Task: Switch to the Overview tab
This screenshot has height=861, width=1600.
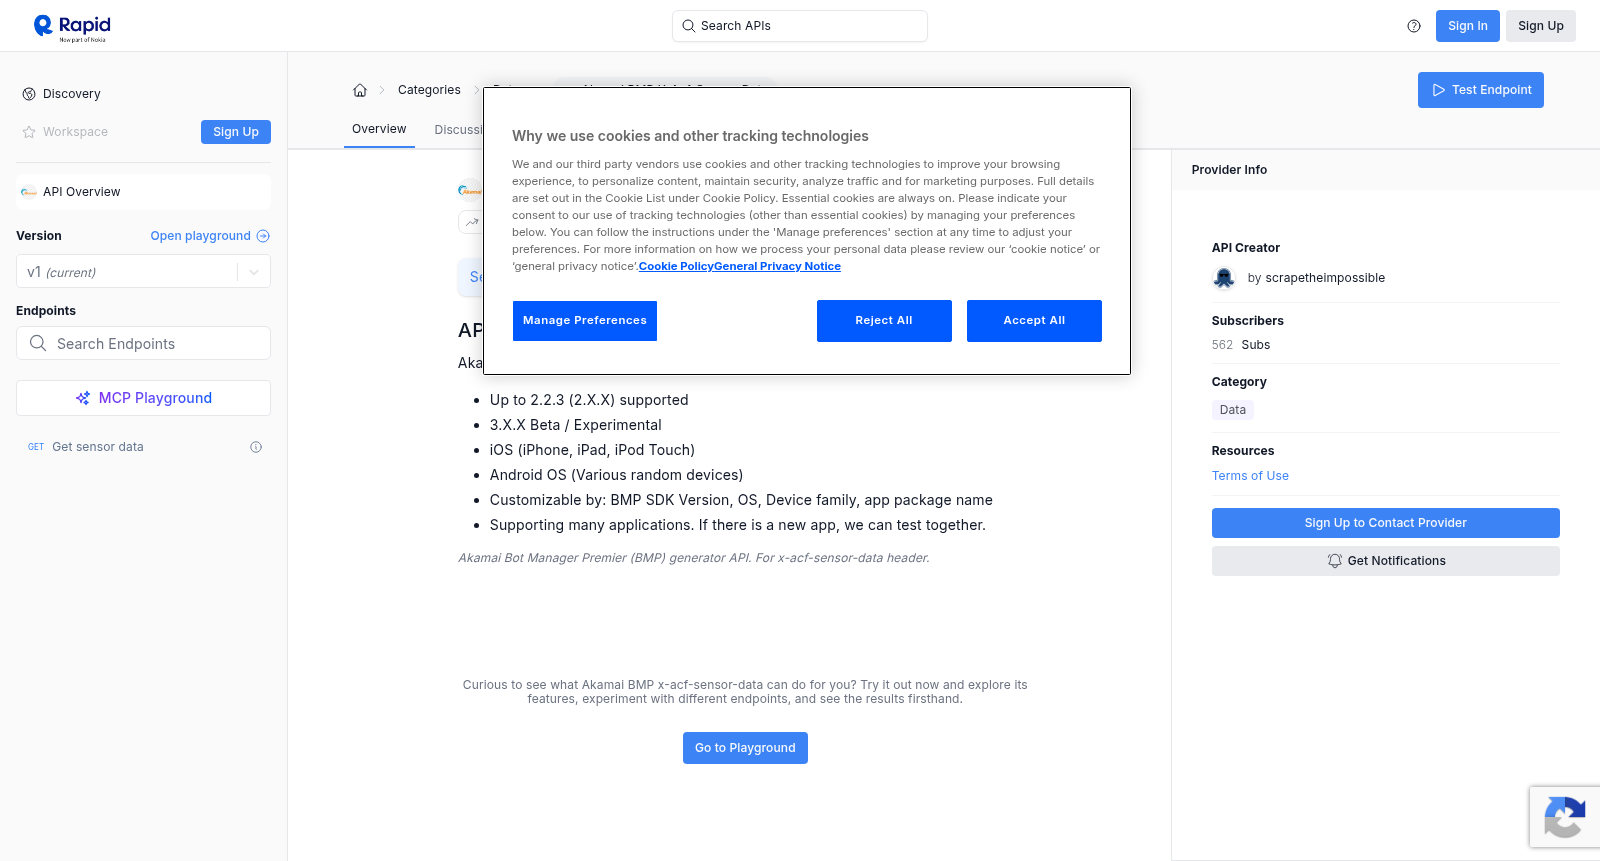Action: [379, 129]
